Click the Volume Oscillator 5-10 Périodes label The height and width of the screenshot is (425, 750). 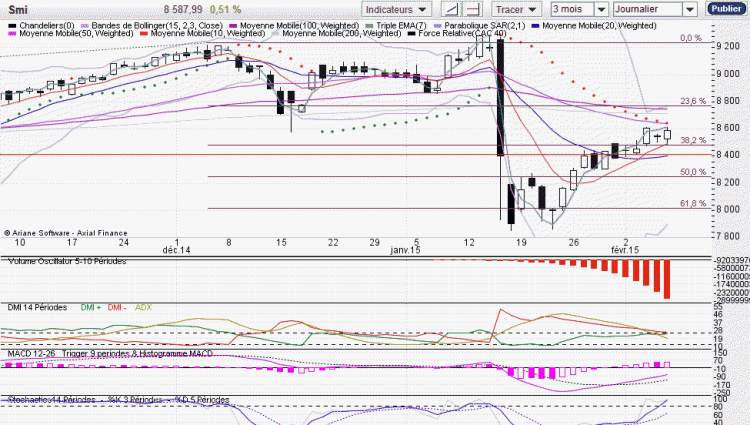point(67,262)
